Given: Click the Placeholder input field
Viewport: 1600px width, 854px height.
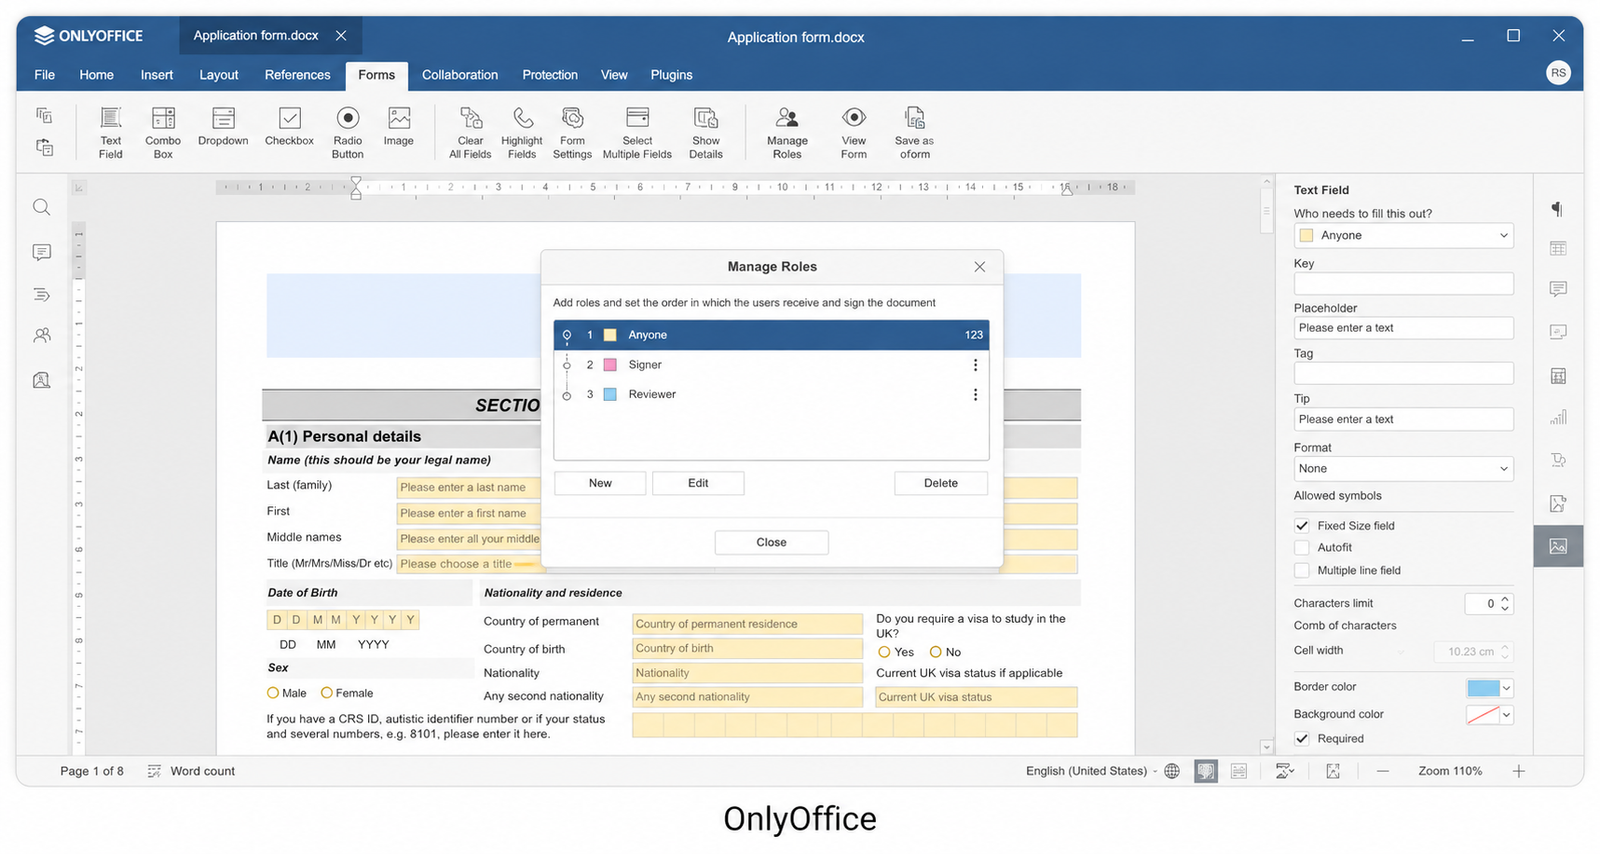Looking at the screenshot, I should (1403, 328).
